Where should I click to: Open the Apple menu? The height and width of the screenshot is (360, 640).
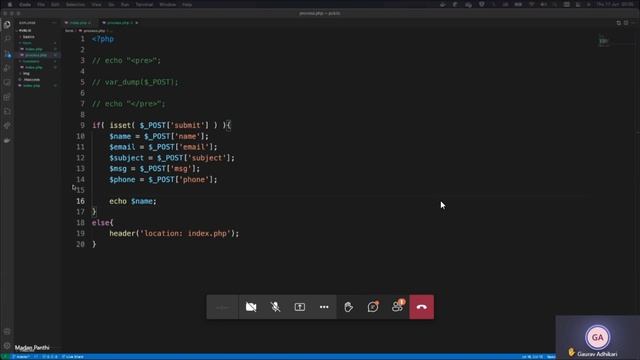tap(10, 4)
